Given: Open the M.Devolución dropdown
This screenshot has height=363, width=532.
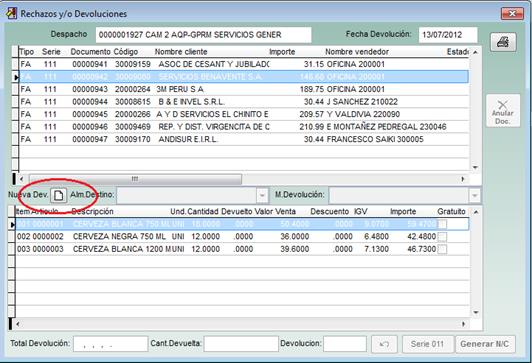Looking at the screenshot, I should coord(474,195).
